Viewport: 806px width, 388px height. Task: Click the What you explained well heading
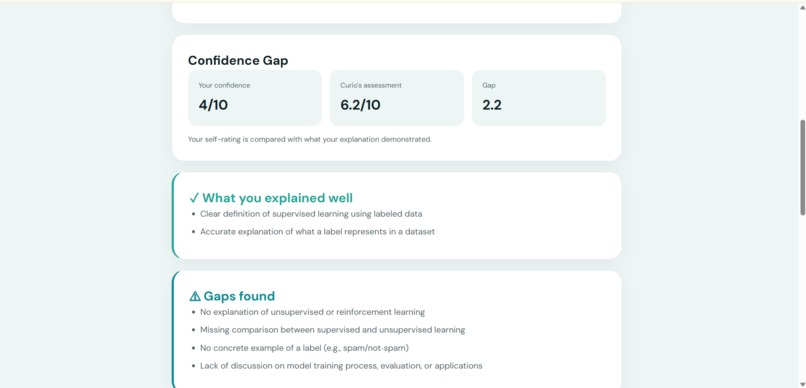(278, 198)
